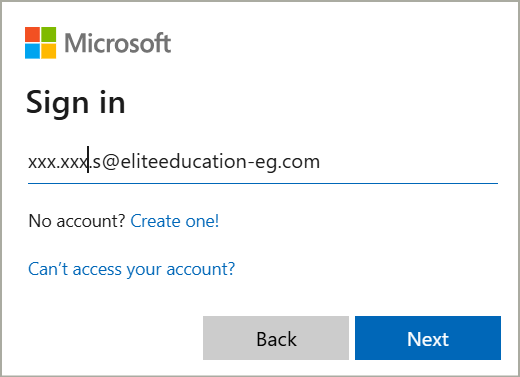Place cursor in the xxx.xxx username portion
The width and height of the screenshot is (520, 377).
58,163
